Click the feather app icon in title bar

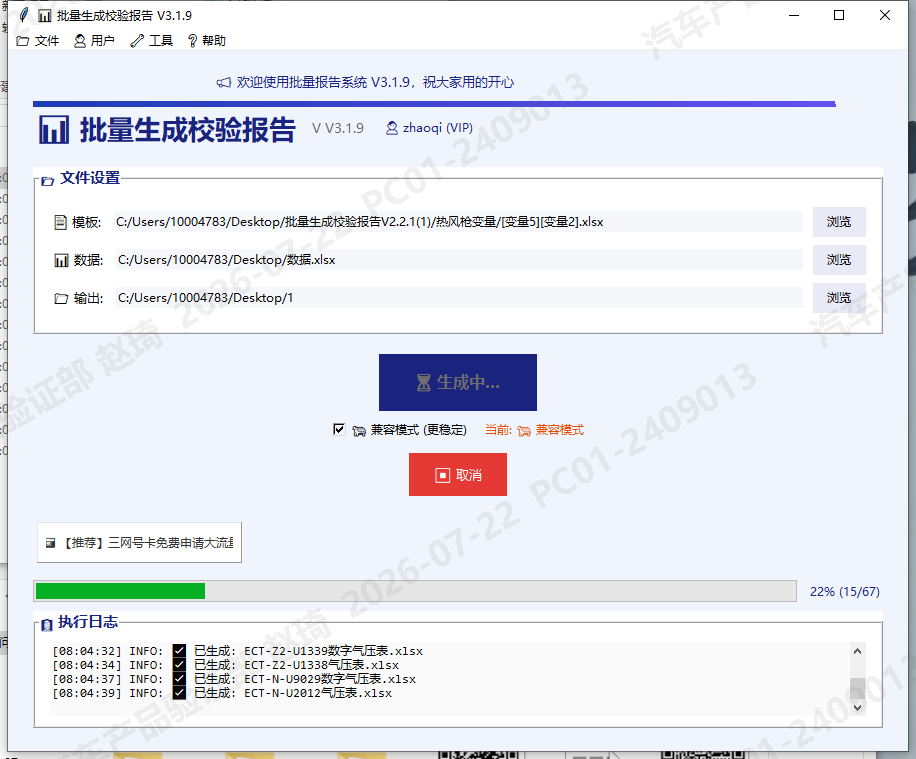pyautogui.click(x=23, y=15)
